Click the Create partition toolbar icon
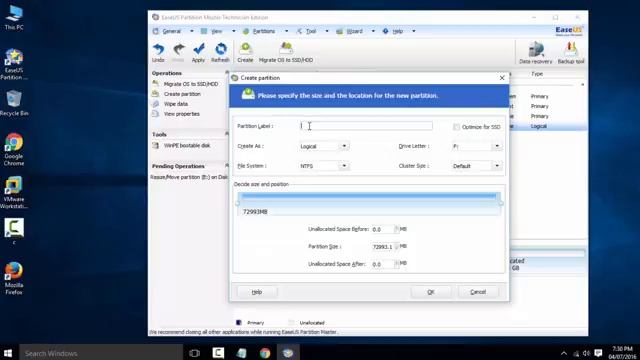Viewport: 640px width, 360px height. 245,53
